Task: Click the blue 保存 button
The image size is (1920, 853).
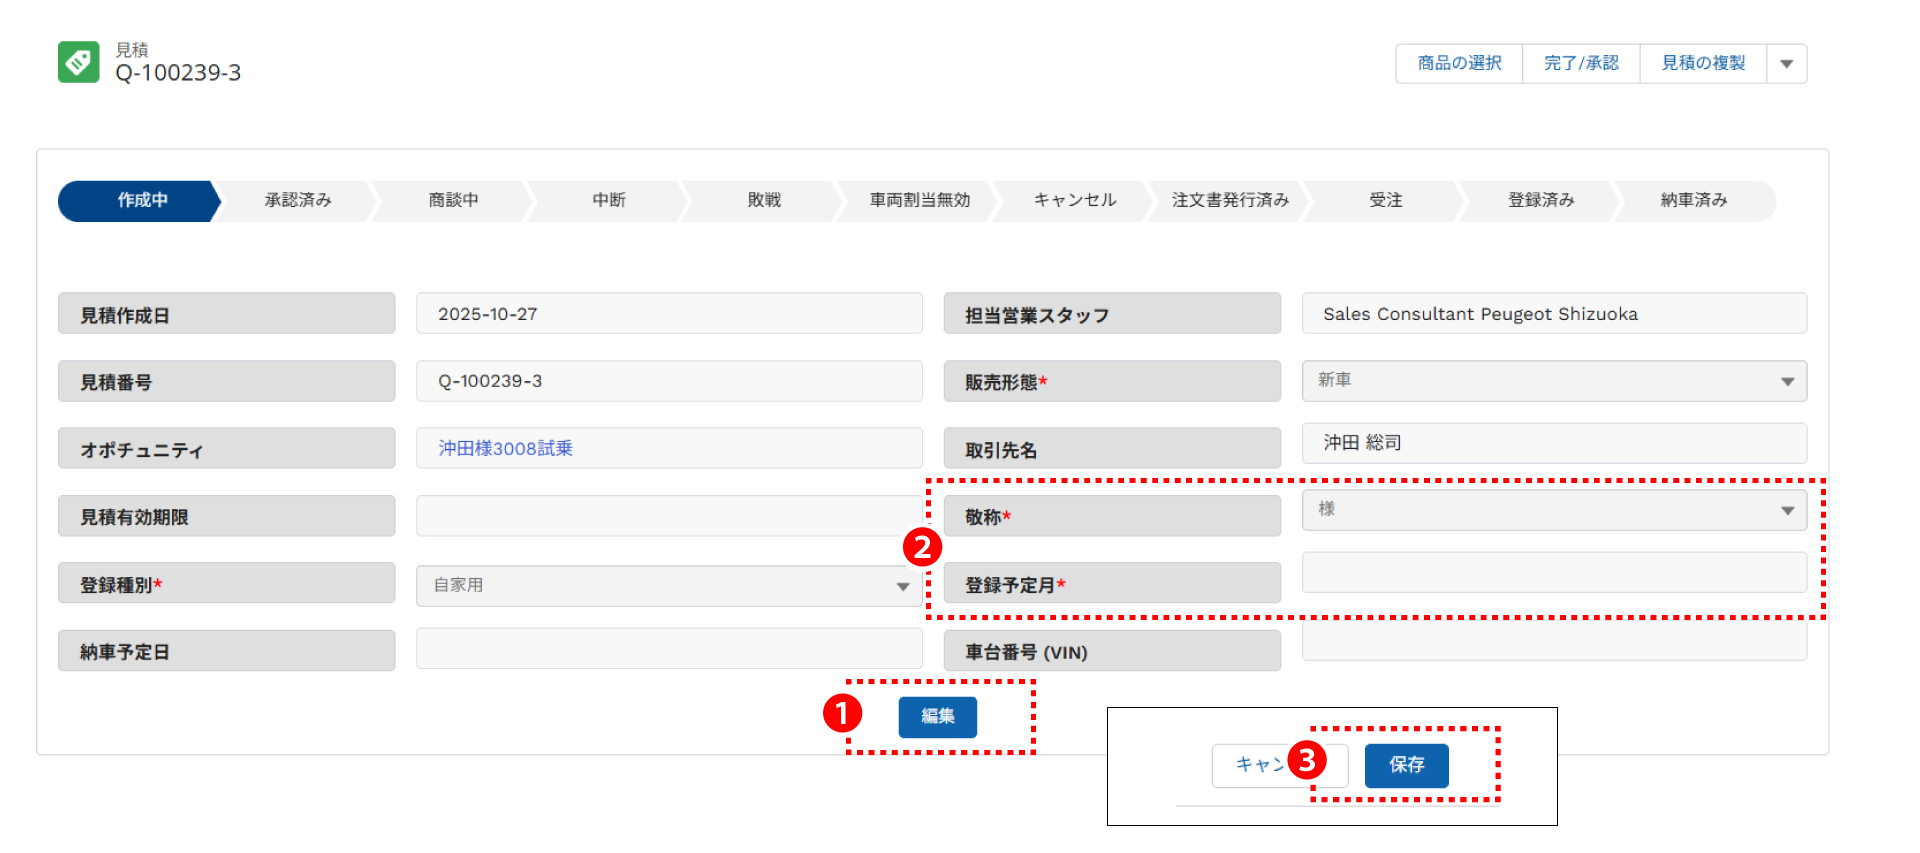Action: [x=1406, y=765]
